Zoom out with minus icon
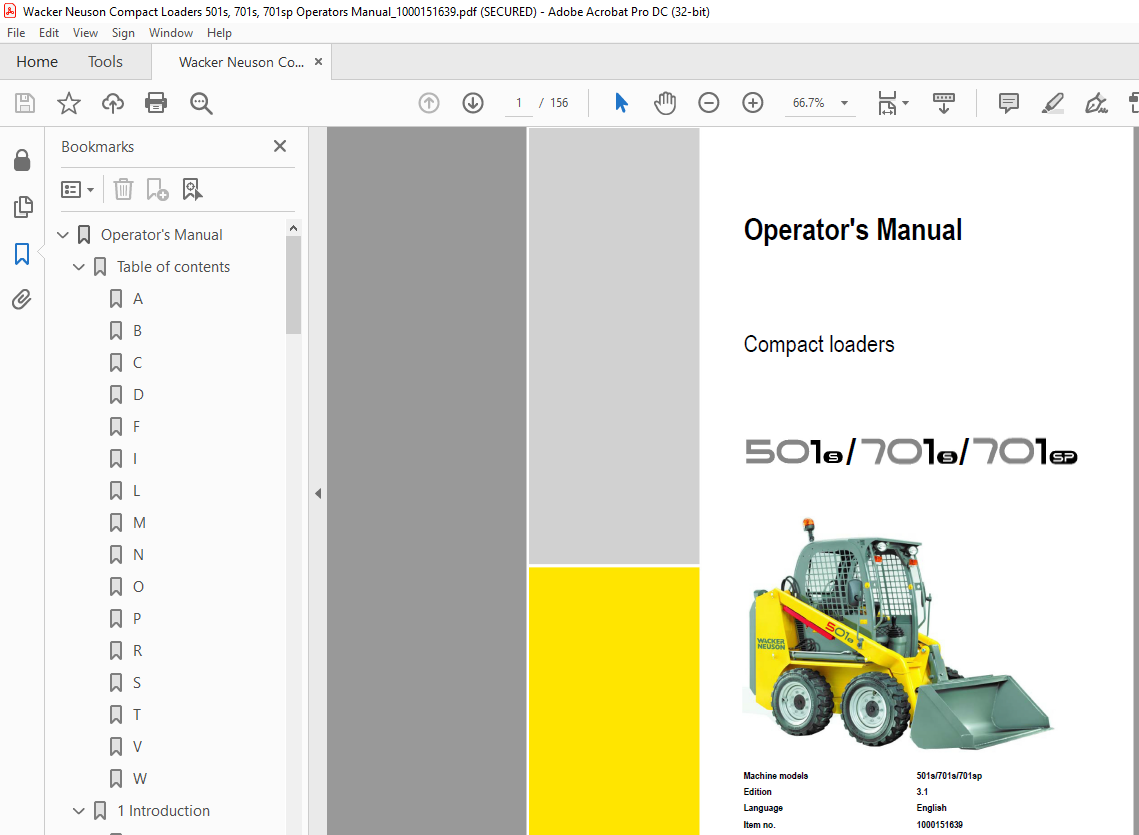The image size is (1139, 835). [x=709, y=103]
